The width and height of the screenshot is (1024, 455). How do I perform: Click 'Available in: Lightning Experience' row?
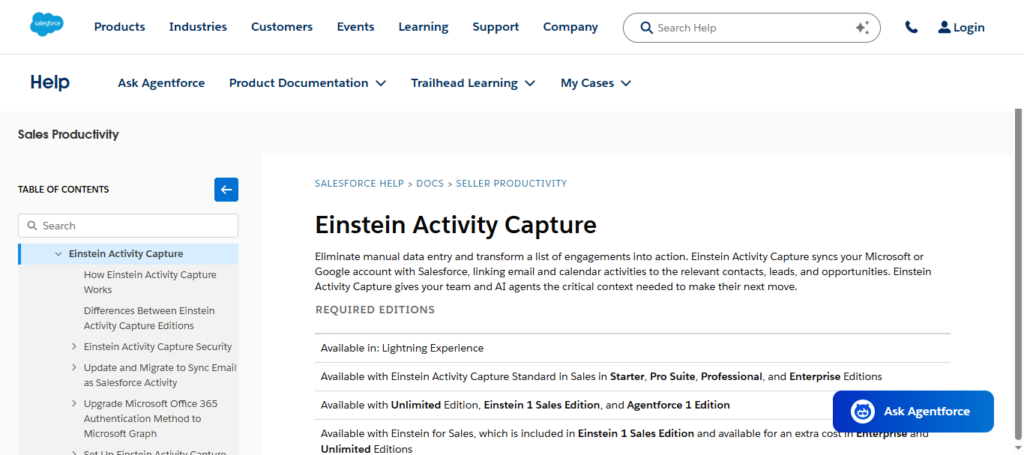632,348
